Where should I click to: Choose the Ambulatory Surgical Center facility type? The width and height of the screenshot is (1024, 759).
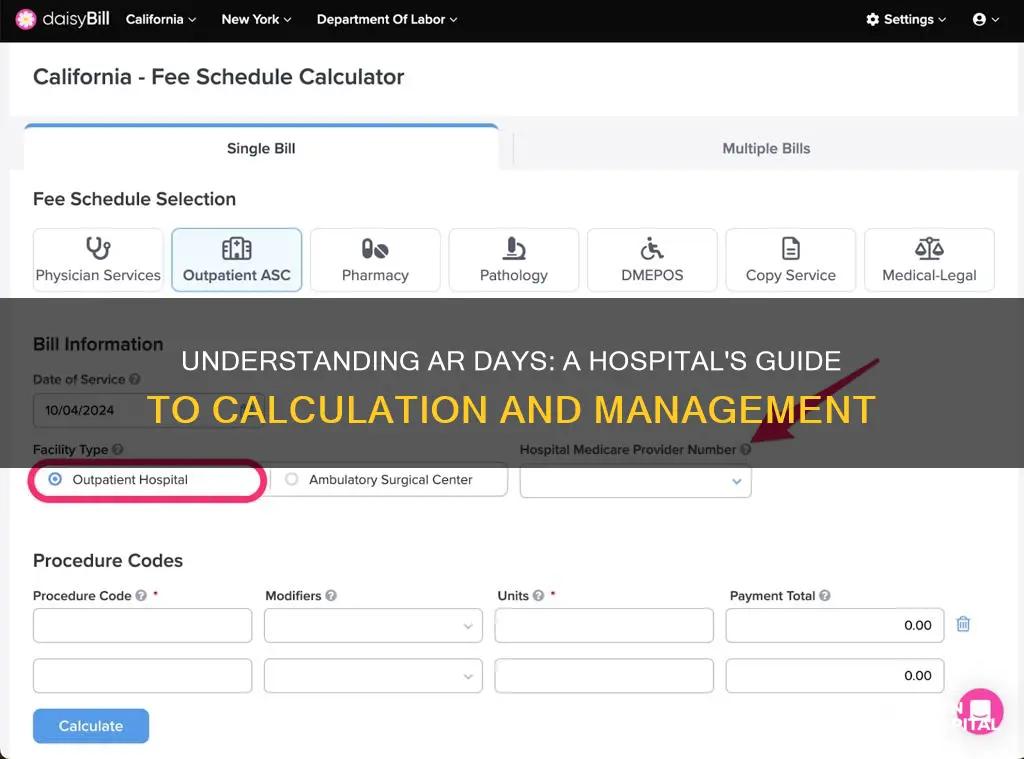pos(292,479)
